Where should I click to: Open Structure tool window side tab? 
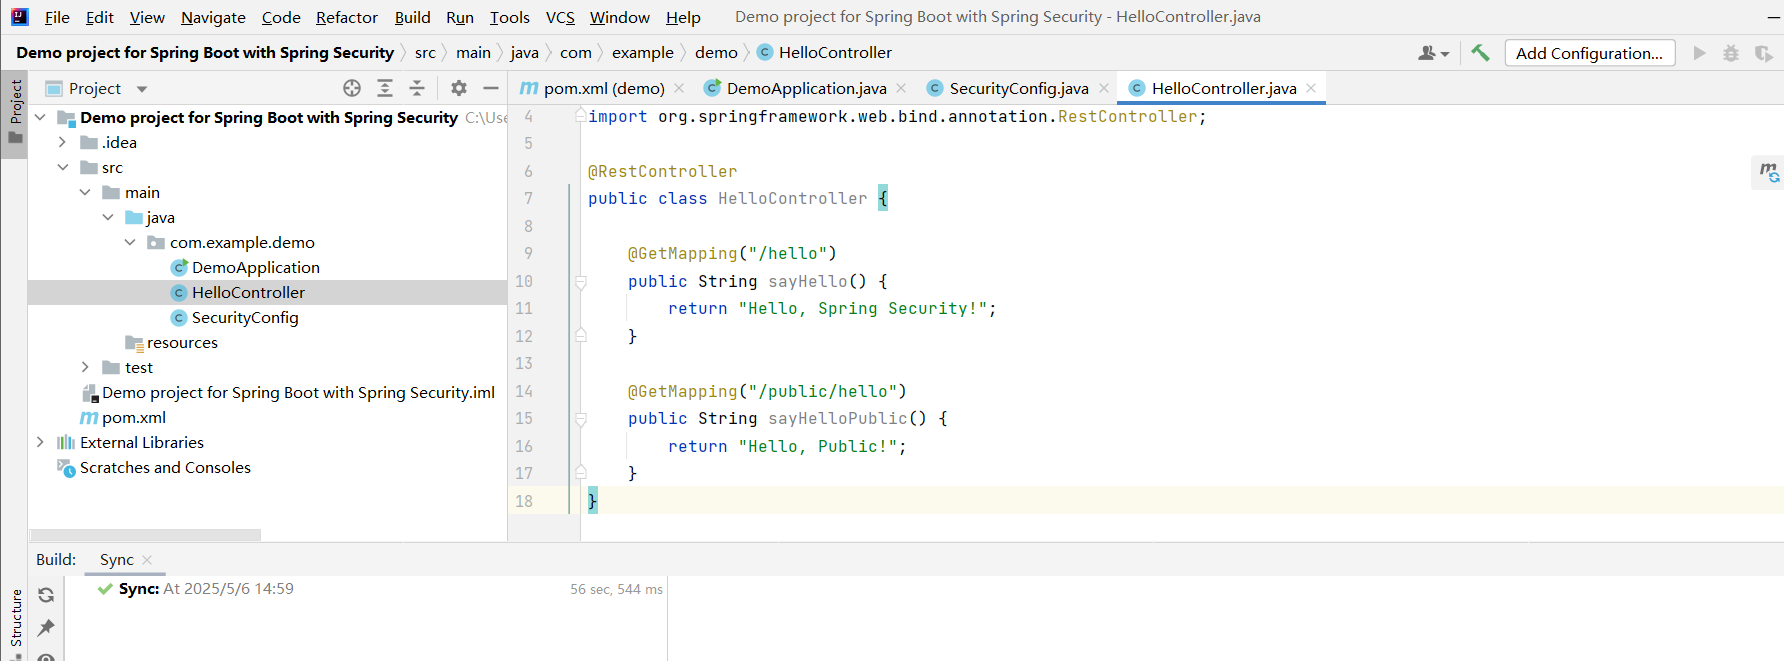[x=15, y=622]
